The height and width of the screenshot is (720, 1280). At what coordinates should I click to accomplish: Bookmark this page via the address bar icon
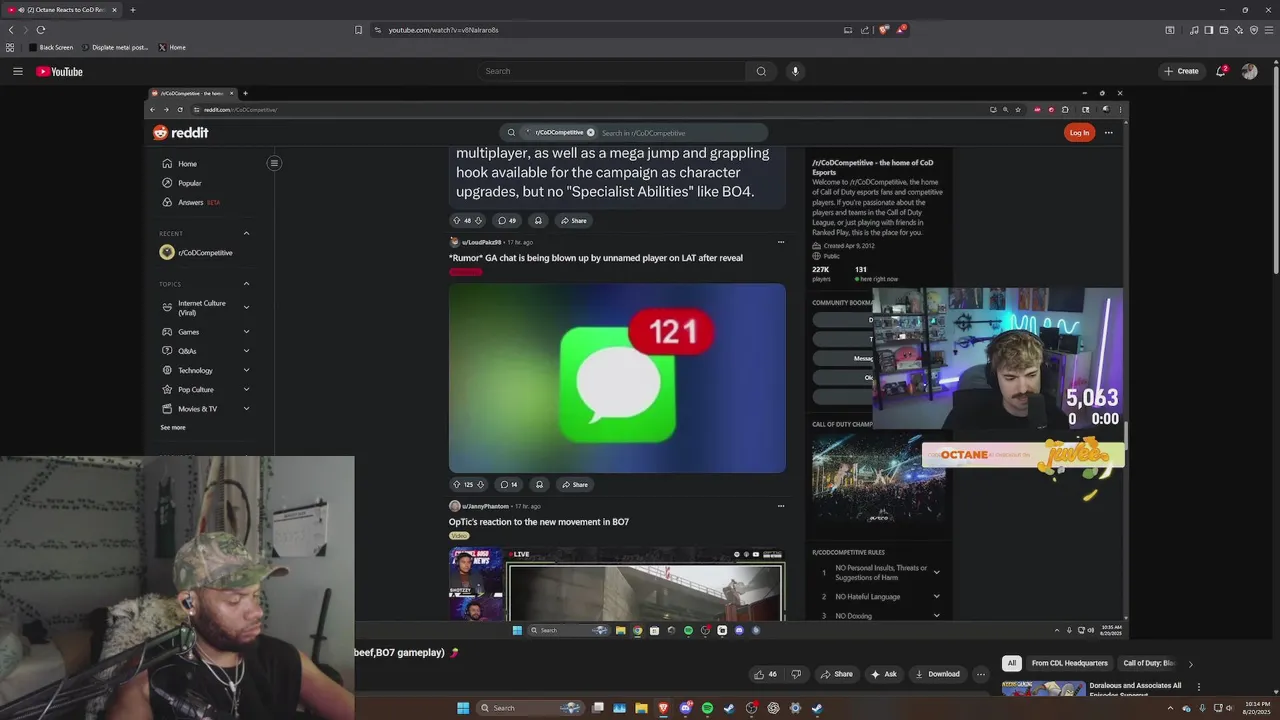click(x=358, y=30)
